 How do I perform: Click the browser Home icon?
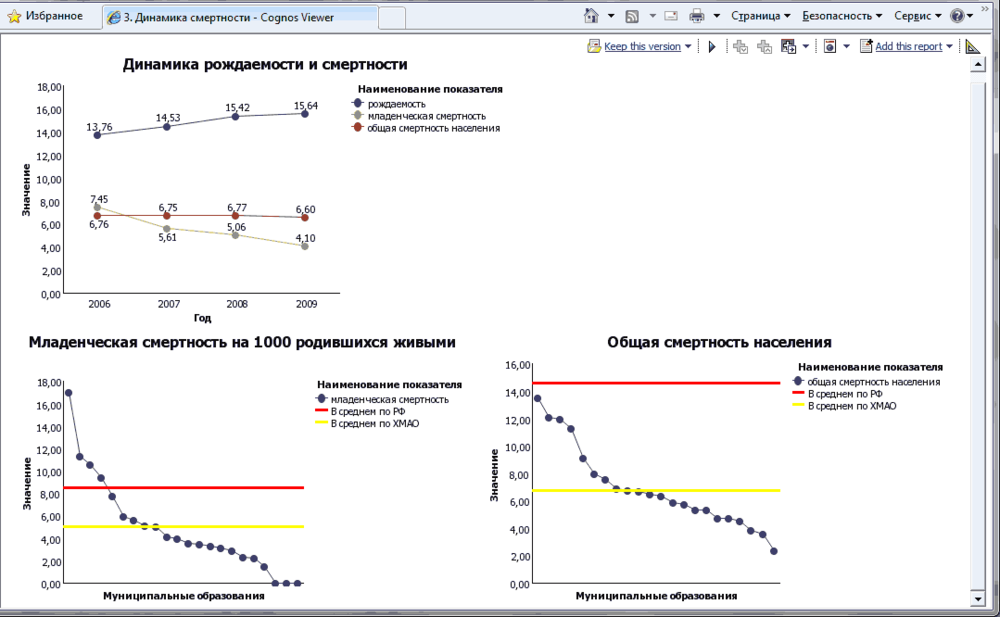coord(591,15)
